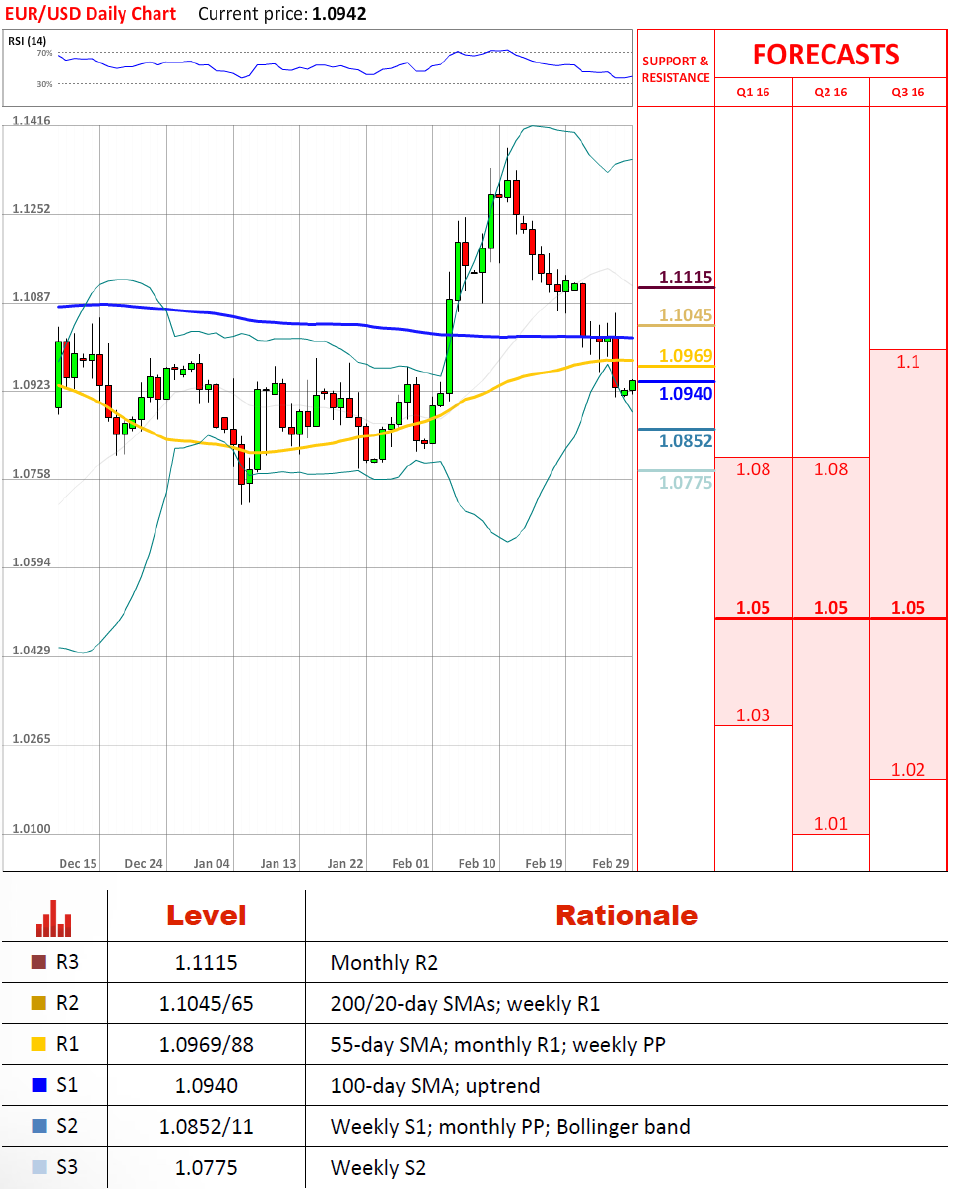Image resolution: width=953 pixels, height=1189 pixels.
Task: Click the 1.1045 resistance level label
Action: click(685, 315)
